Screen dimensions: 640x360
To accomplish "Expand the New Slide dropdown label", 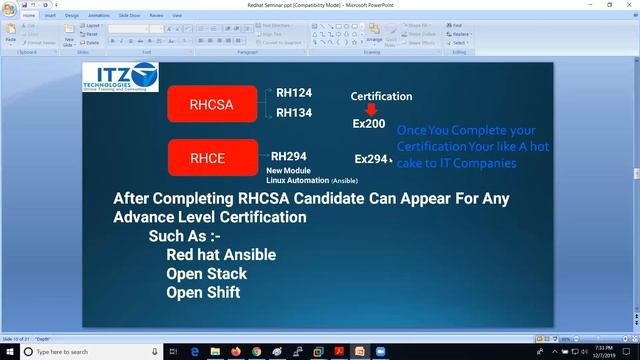I will coord(69,42).
